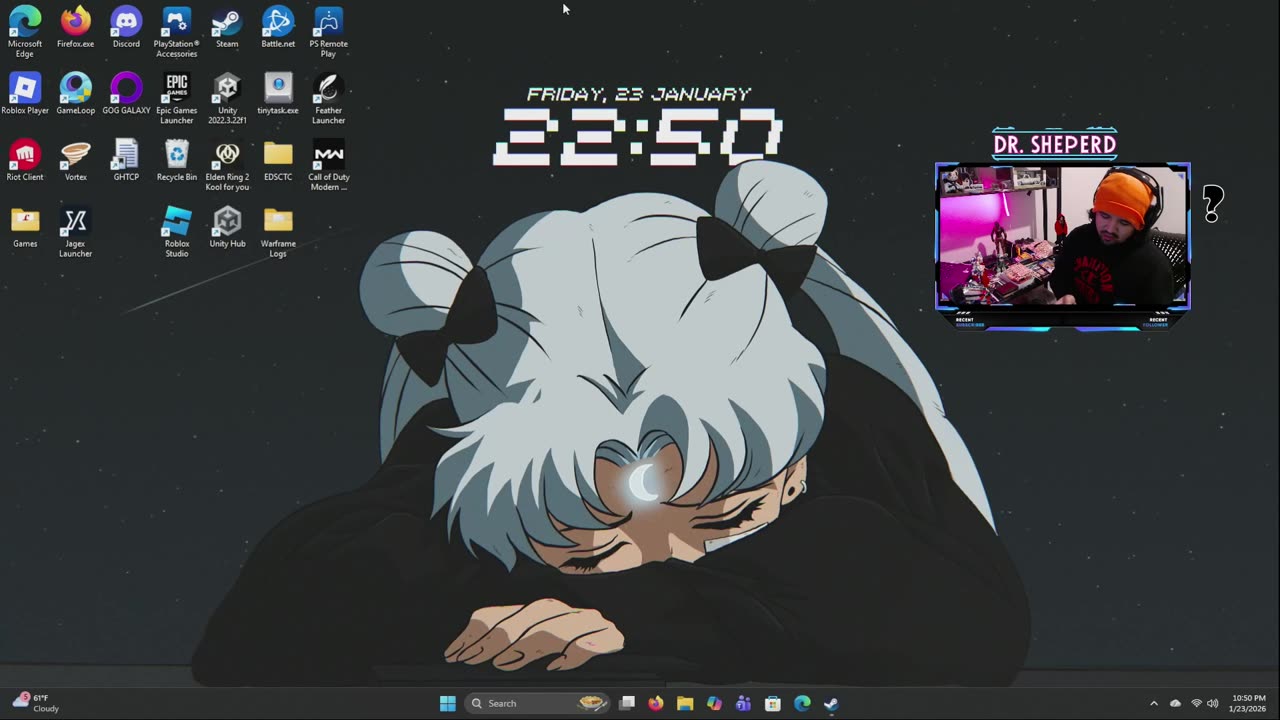Select the Call of Duty Modern shortcut
The image size is (1280, 720).
(328, 166)
